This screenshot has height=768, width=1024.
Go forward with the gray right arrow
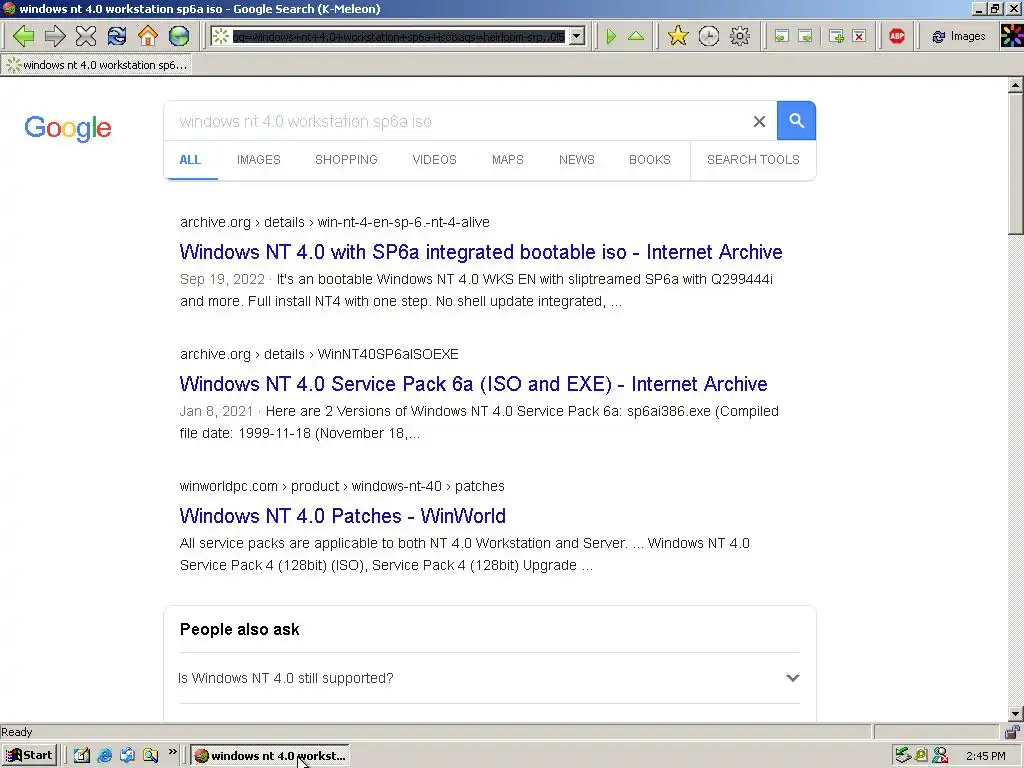point(55,36)
